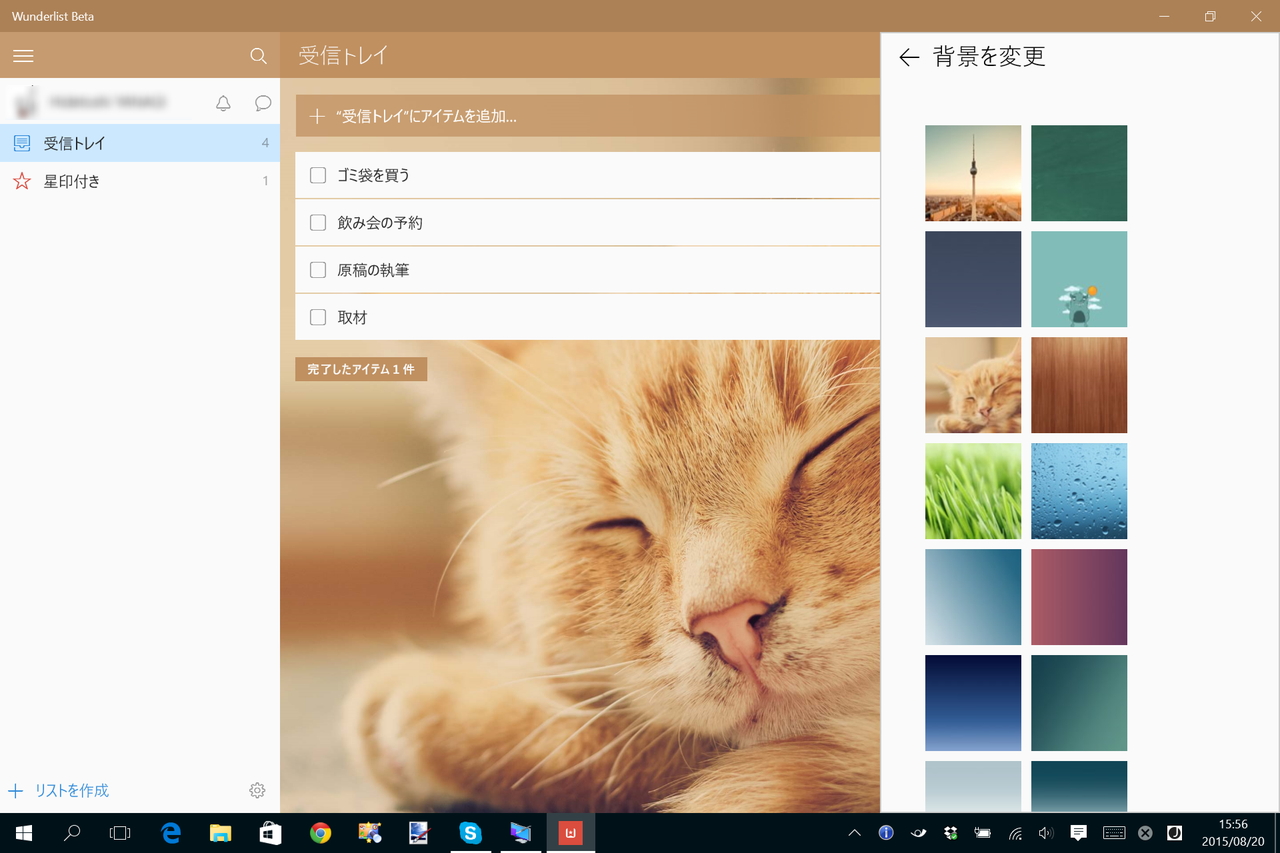Open File Explorer from the taskbar
The image size is (1280, 853).
(x=220, y=832)
